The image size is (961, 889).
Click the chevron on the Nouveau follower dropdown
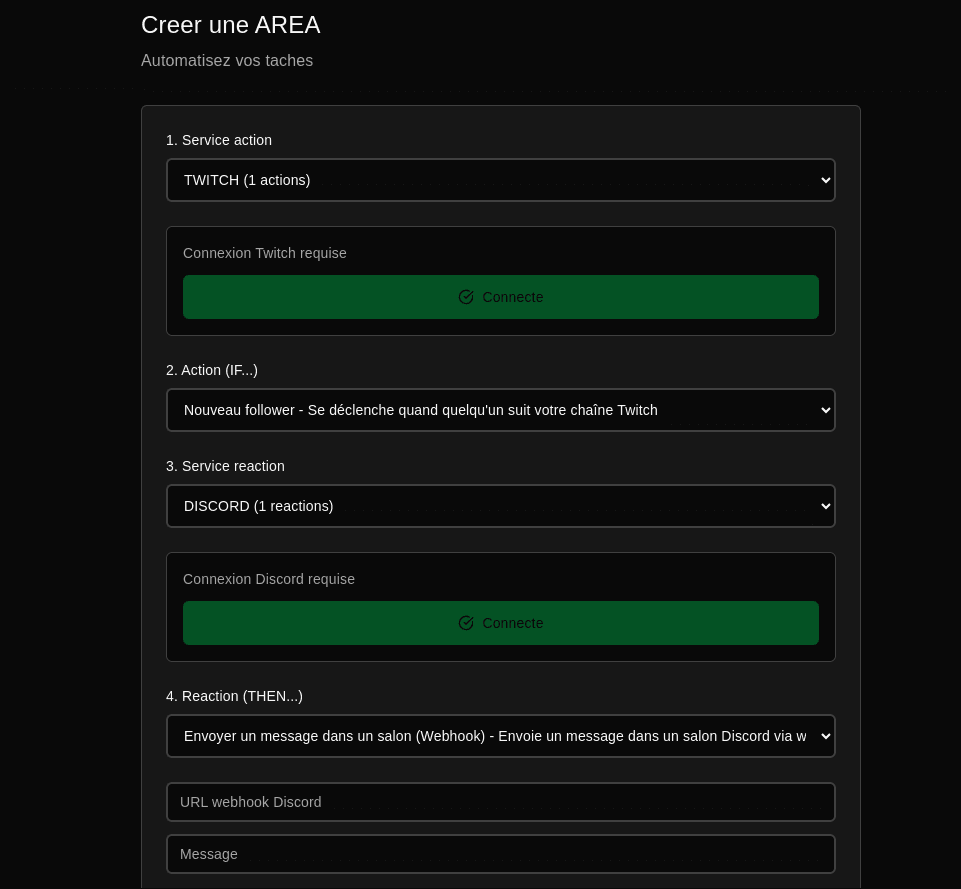point(825,410)
